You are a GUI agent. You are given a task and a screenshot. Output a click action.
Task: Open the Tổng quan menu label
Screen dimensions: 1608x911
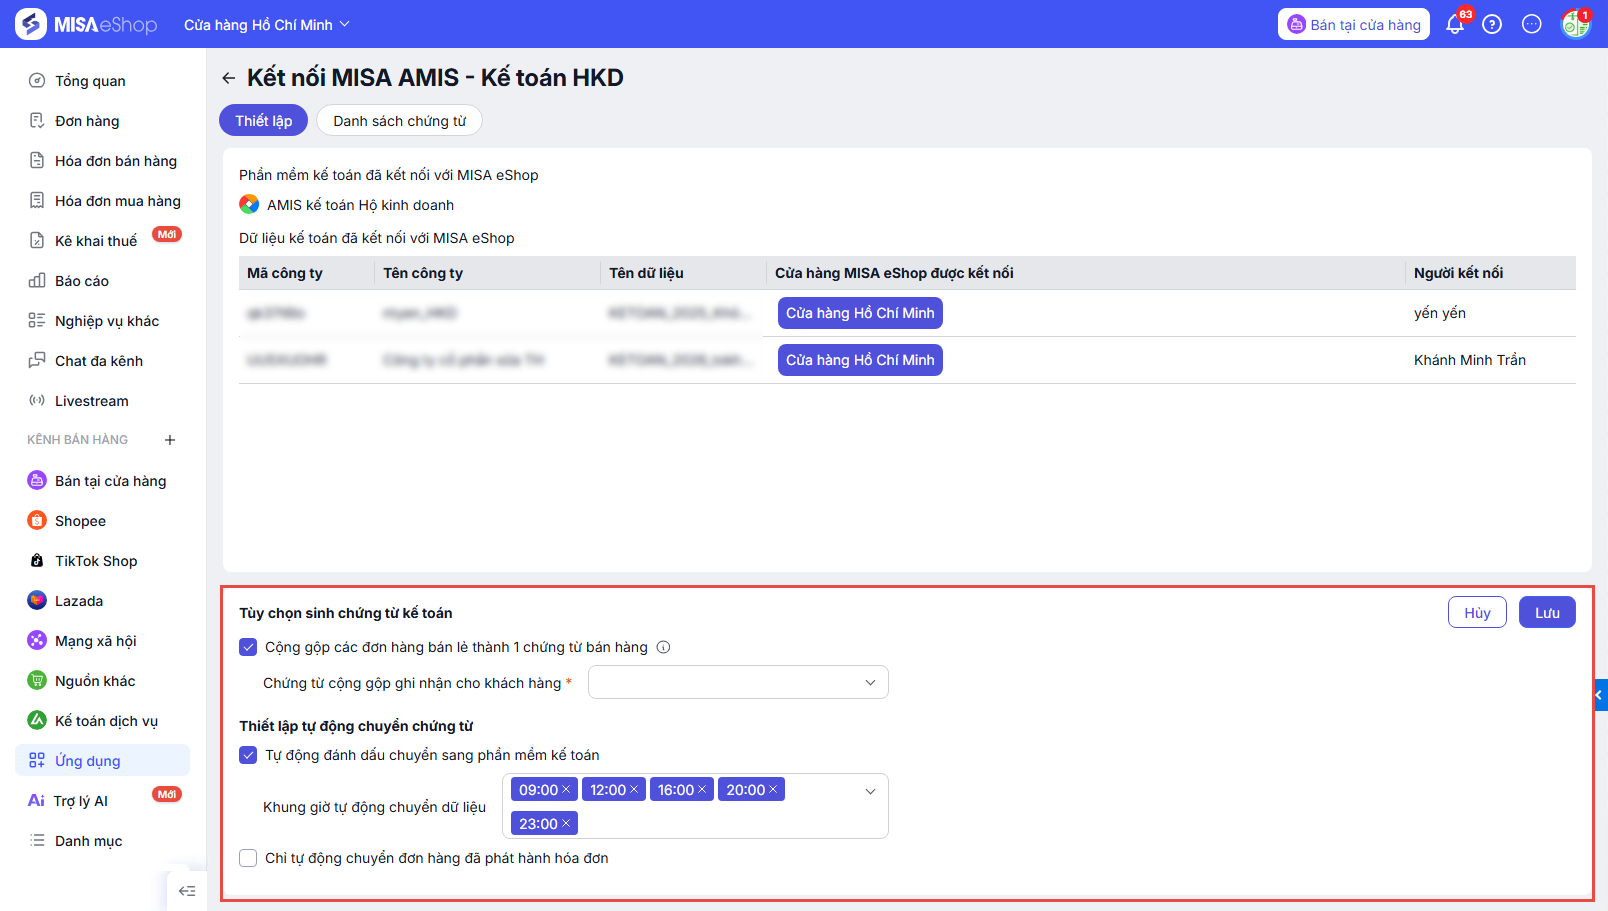(x=90, y=81)
